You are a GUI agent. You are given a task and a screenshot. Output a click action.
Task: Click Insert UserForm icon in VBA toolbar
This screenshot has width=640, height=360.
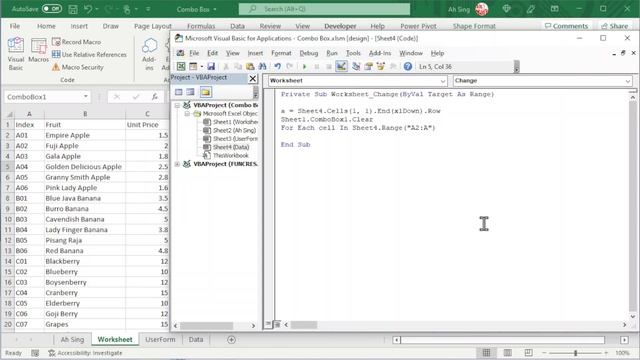pyautogui.click(x=193, y=66)
